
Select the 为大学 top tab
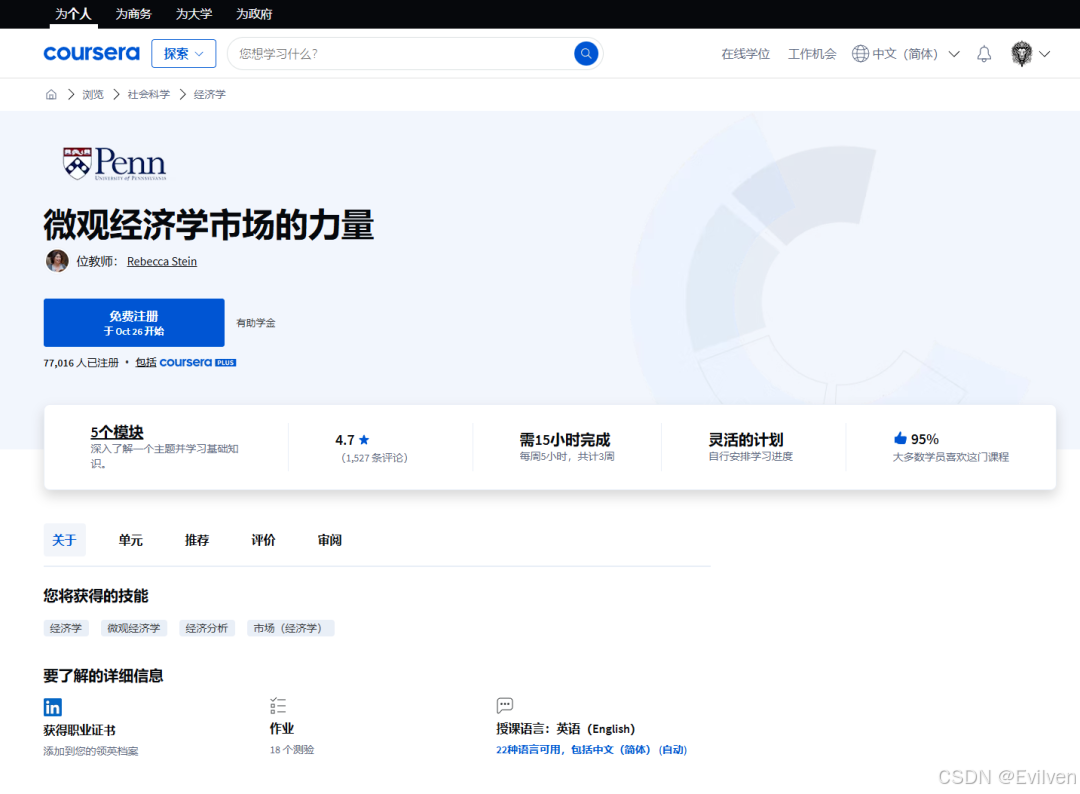tap(194, 14)
